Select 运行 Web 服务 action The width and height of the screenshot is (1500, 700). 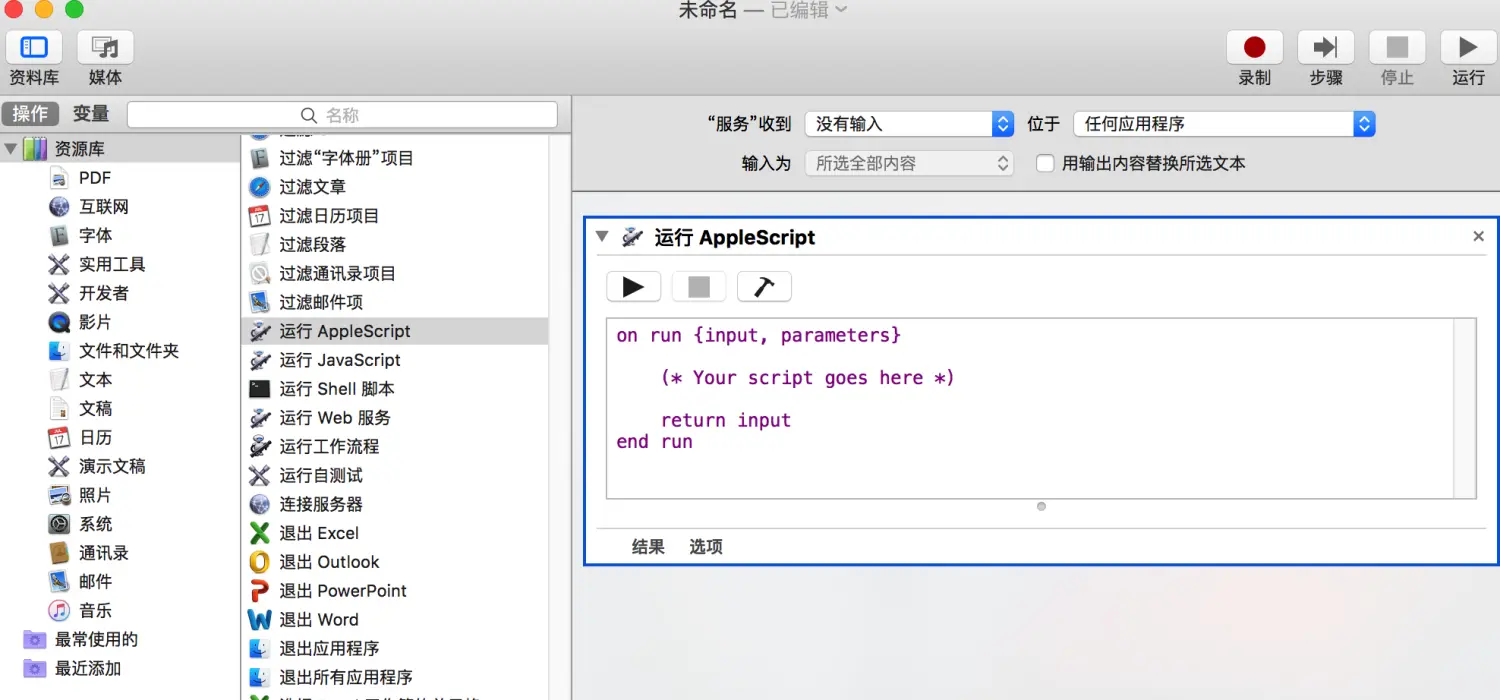[395, 418]
